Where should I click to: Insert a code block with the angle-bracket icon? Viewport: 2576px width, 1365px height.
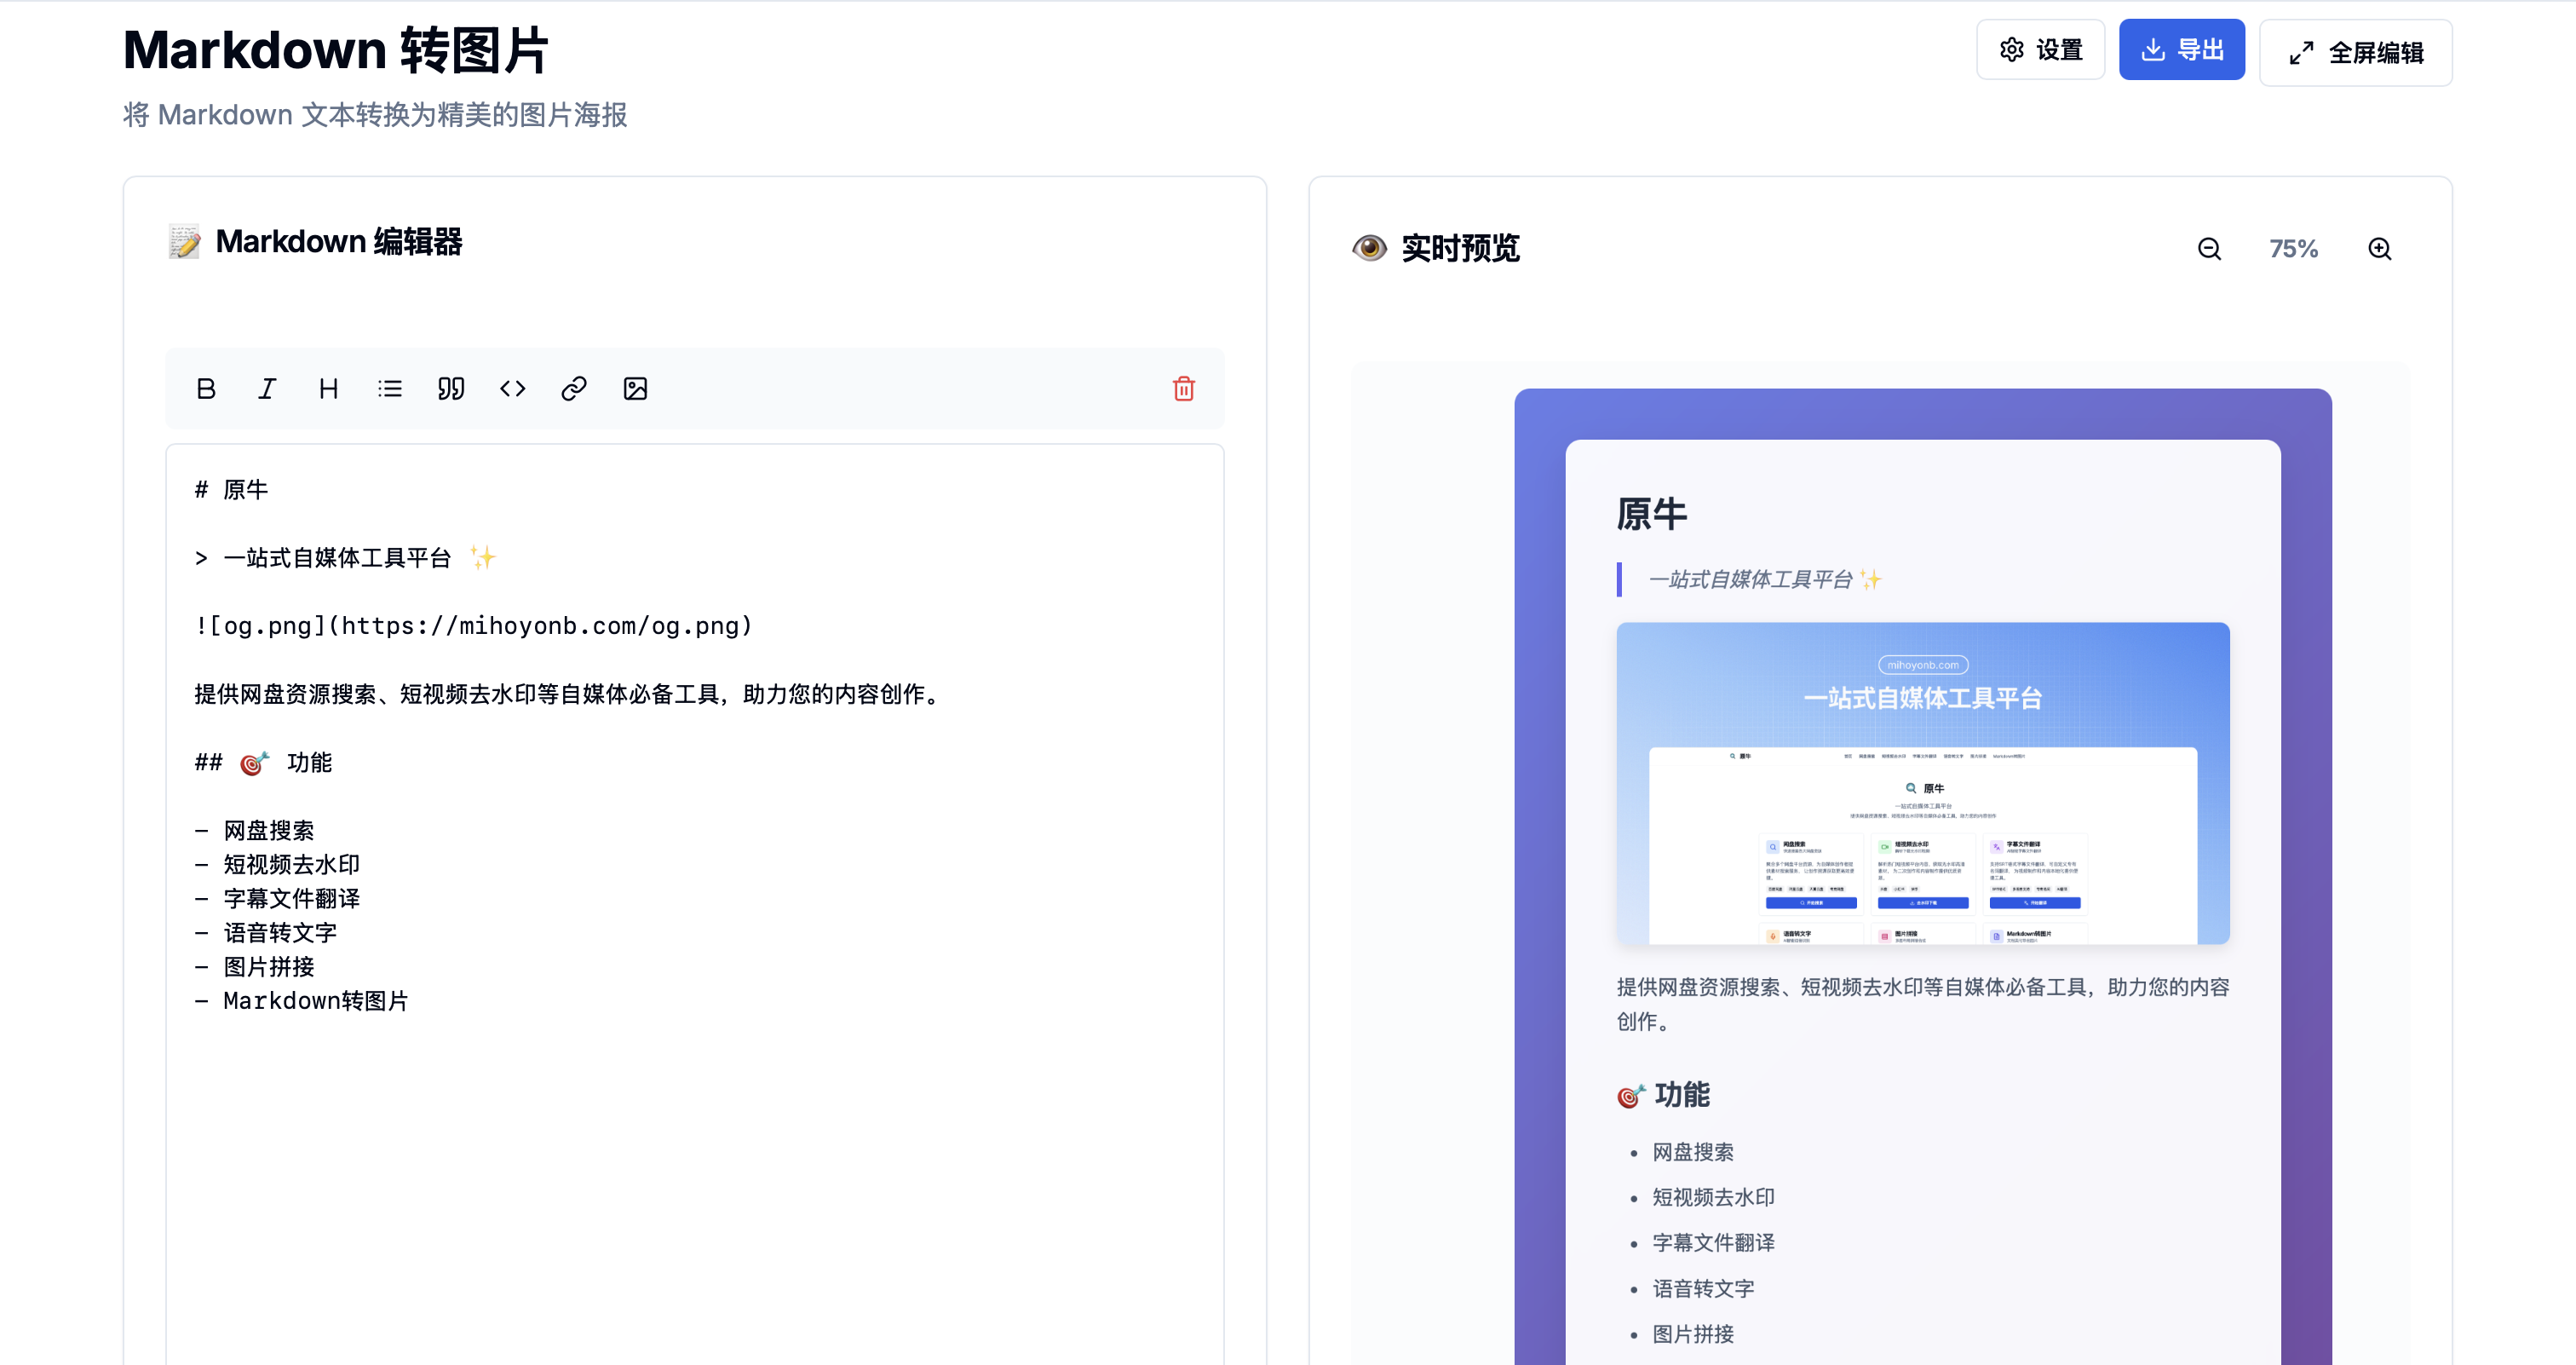(513, 389)
